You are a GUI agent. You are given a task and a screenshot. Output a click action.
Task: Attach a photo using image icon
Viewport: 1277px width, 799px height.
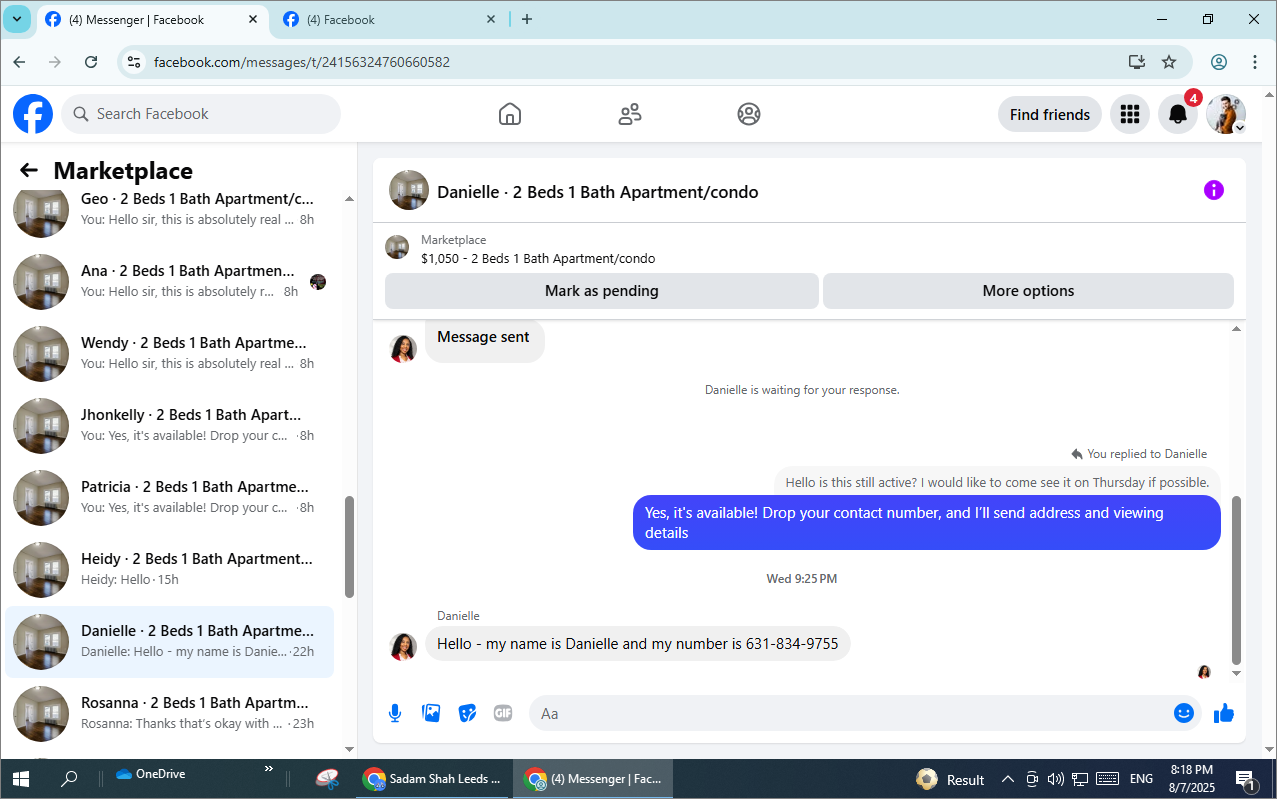431,713
